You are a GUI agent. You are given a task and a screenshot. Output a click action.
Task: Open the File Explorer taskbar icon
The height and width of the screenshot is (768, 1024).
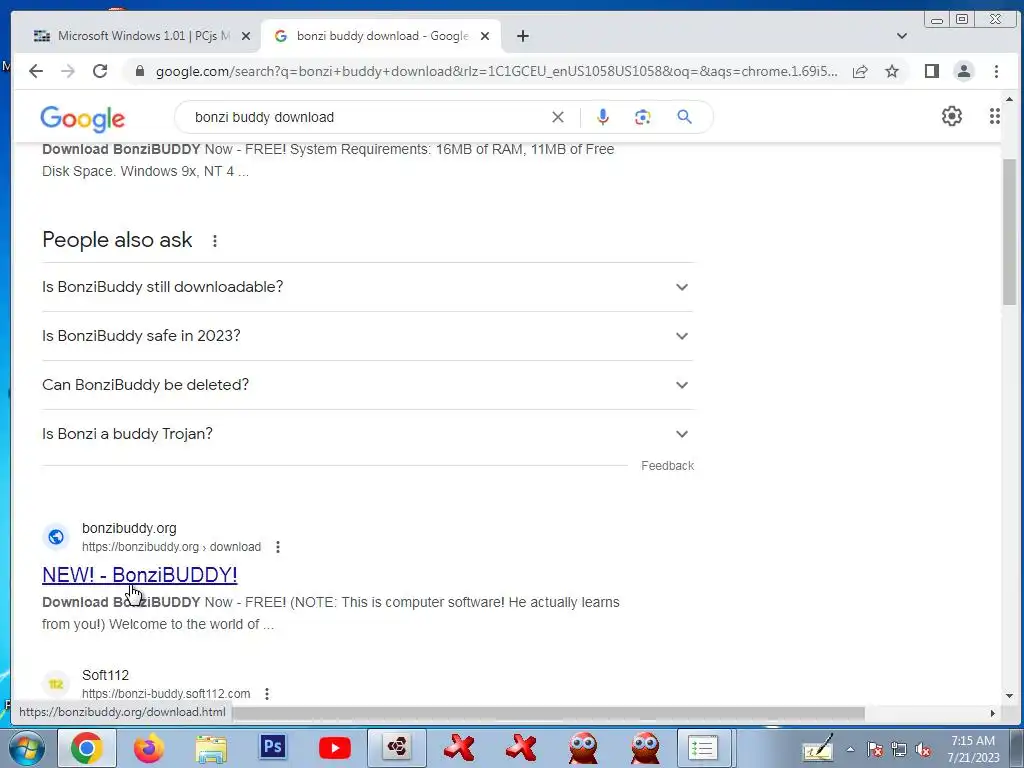pyautogui.click(x=211, y=748)
